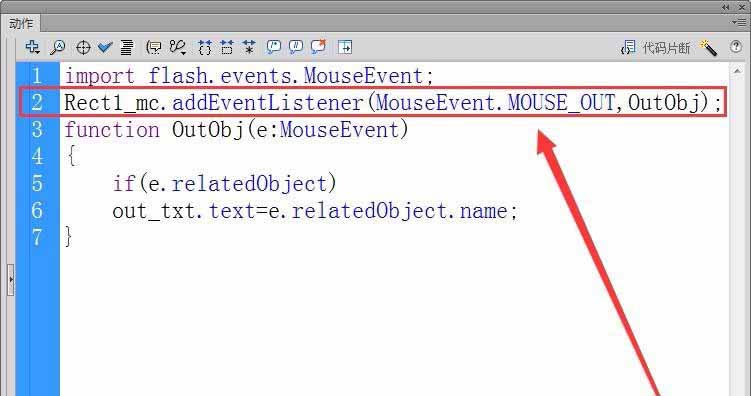
Task: Click line number 5 in the gutter
Action: pos(37,184)
